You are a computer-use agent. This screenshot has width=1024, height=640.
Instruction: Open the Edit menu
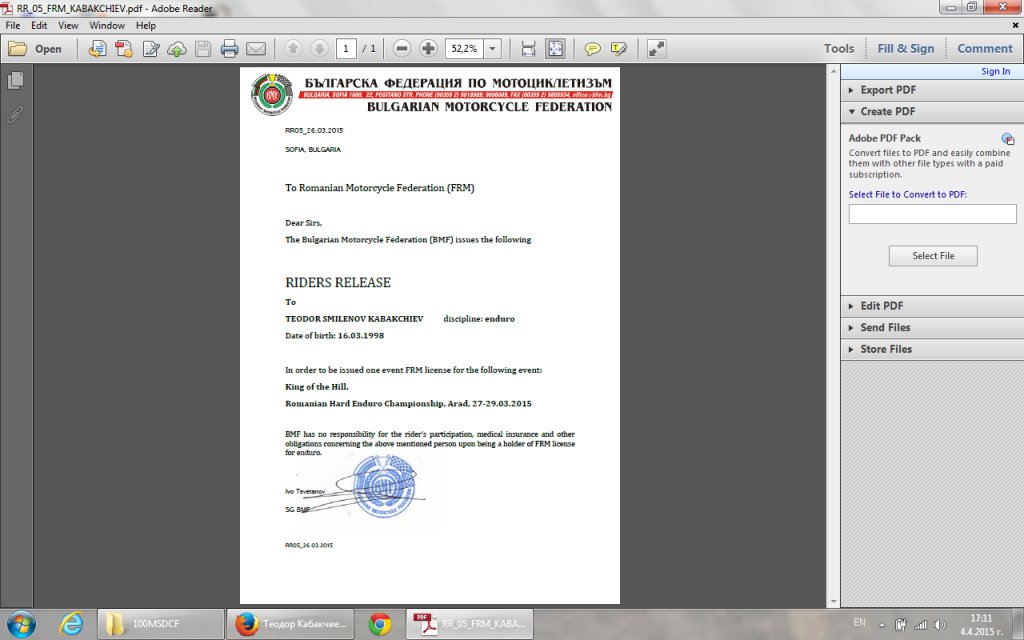[x=39, y=25]
